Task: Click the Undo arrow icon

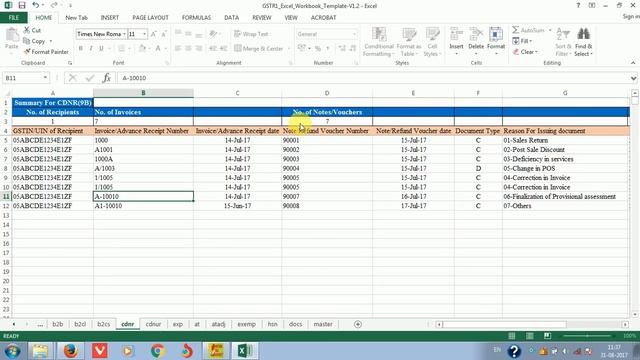Action: click(x=36, y=5)
